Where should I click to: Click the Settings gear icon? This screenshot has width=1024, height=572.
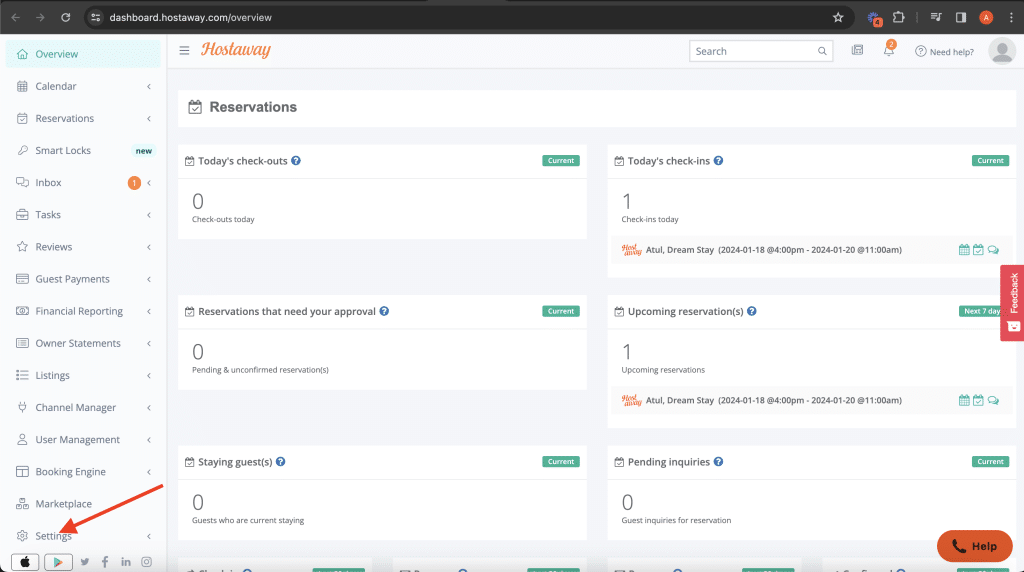click(22, 535)
